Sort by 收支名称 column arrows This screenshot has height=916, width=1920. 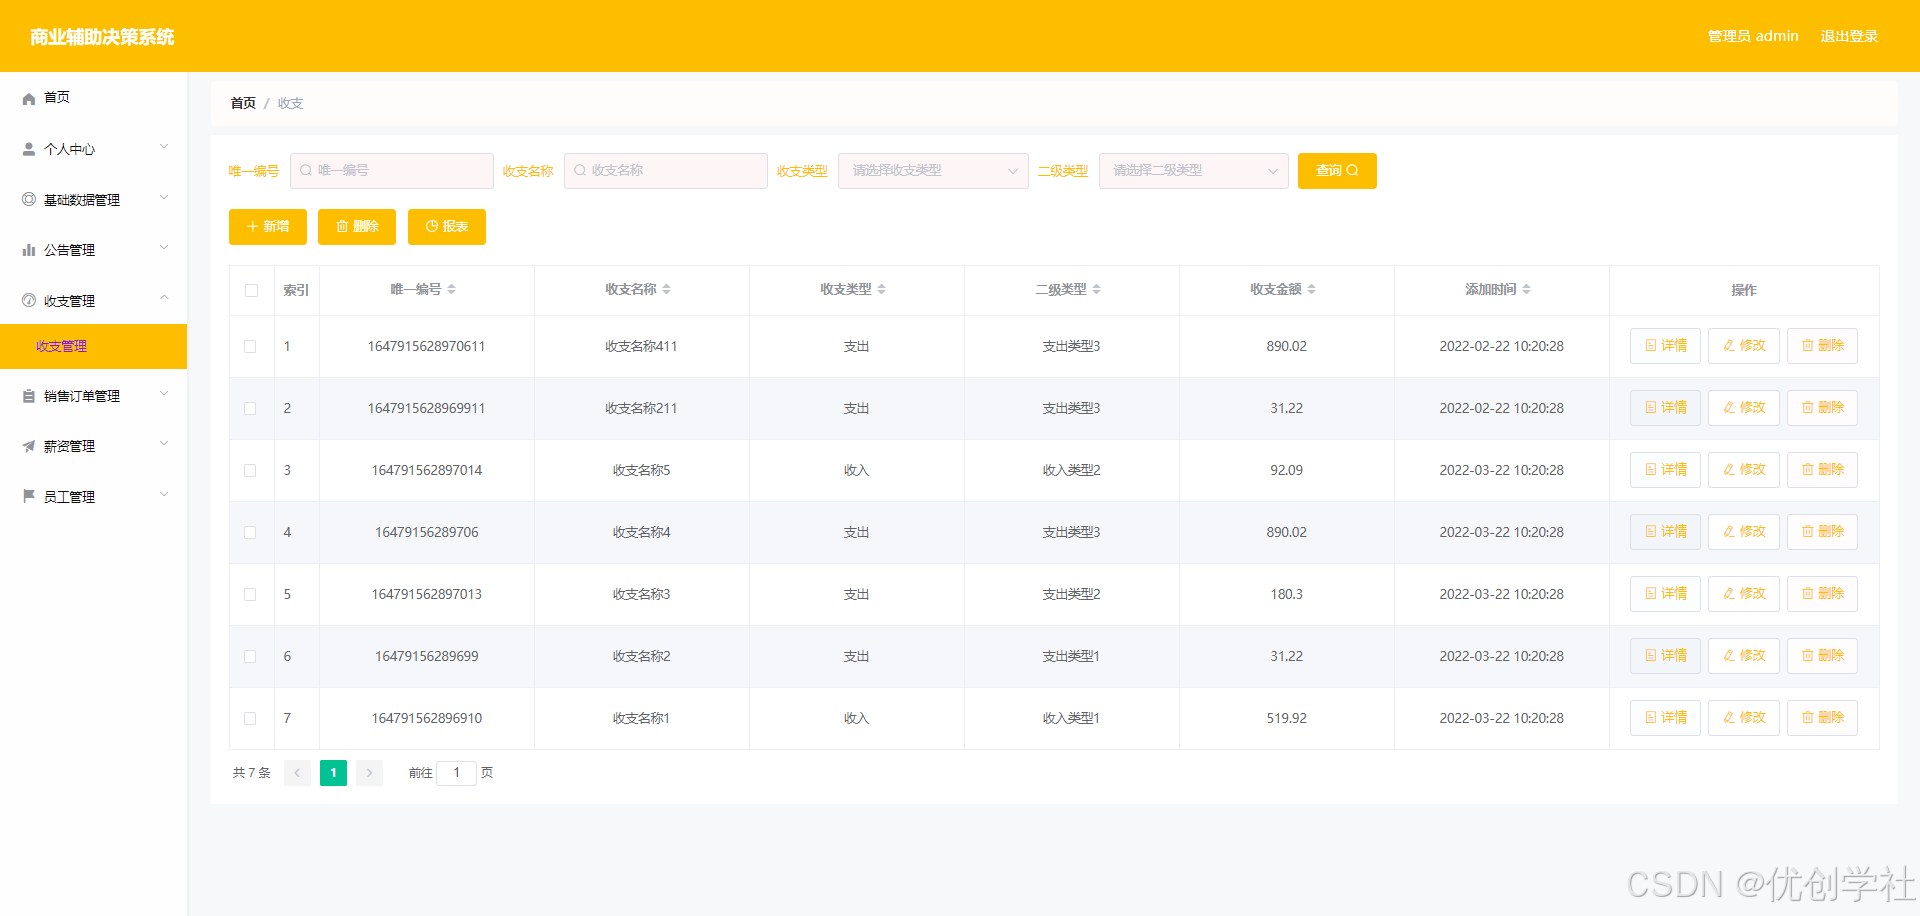pos(667,289)
